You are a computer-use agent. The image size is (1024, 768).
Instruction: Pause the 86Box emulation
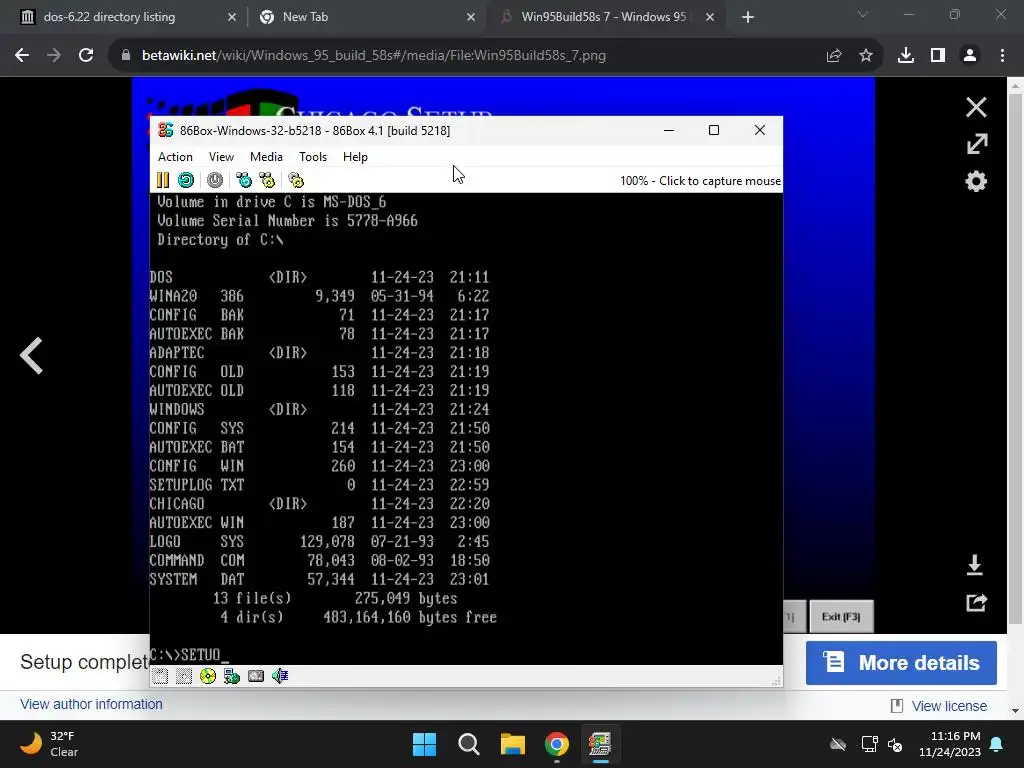(163, 180)
